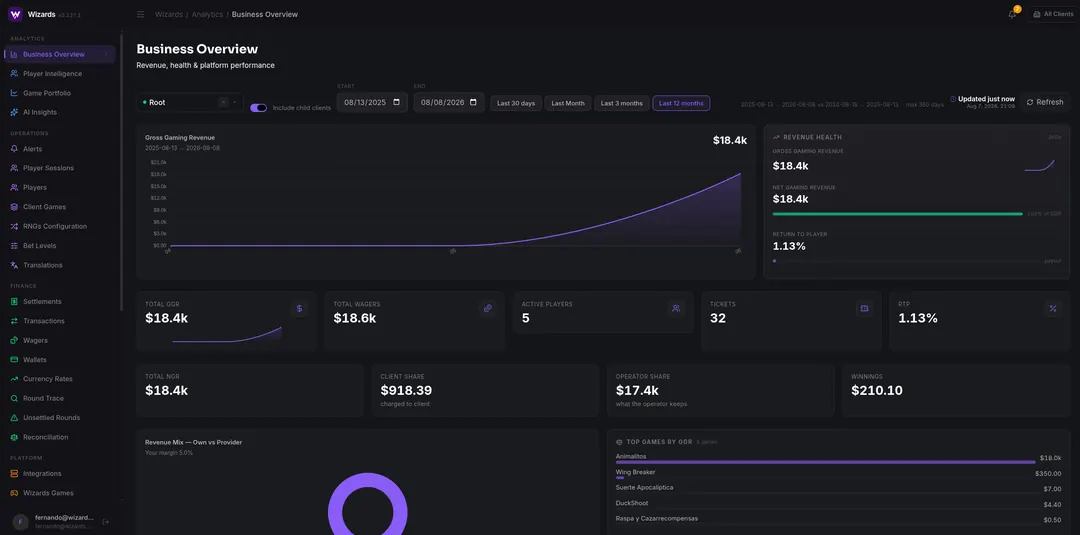Toggle the Include child clients switch
This screenshot has height=535, width=1080.
[x=258, y=107]
